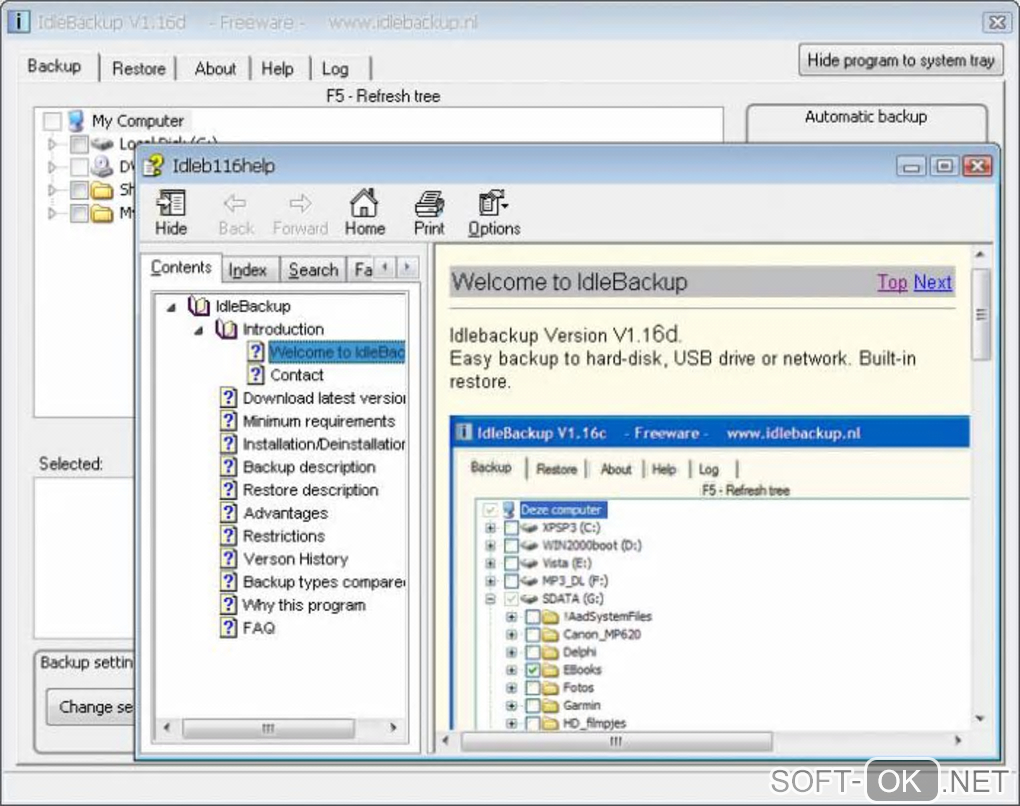The width and height of the screenshot is (1020, 806).
Task: Click the Idleb116help window title icon
Action: point(154,165)
